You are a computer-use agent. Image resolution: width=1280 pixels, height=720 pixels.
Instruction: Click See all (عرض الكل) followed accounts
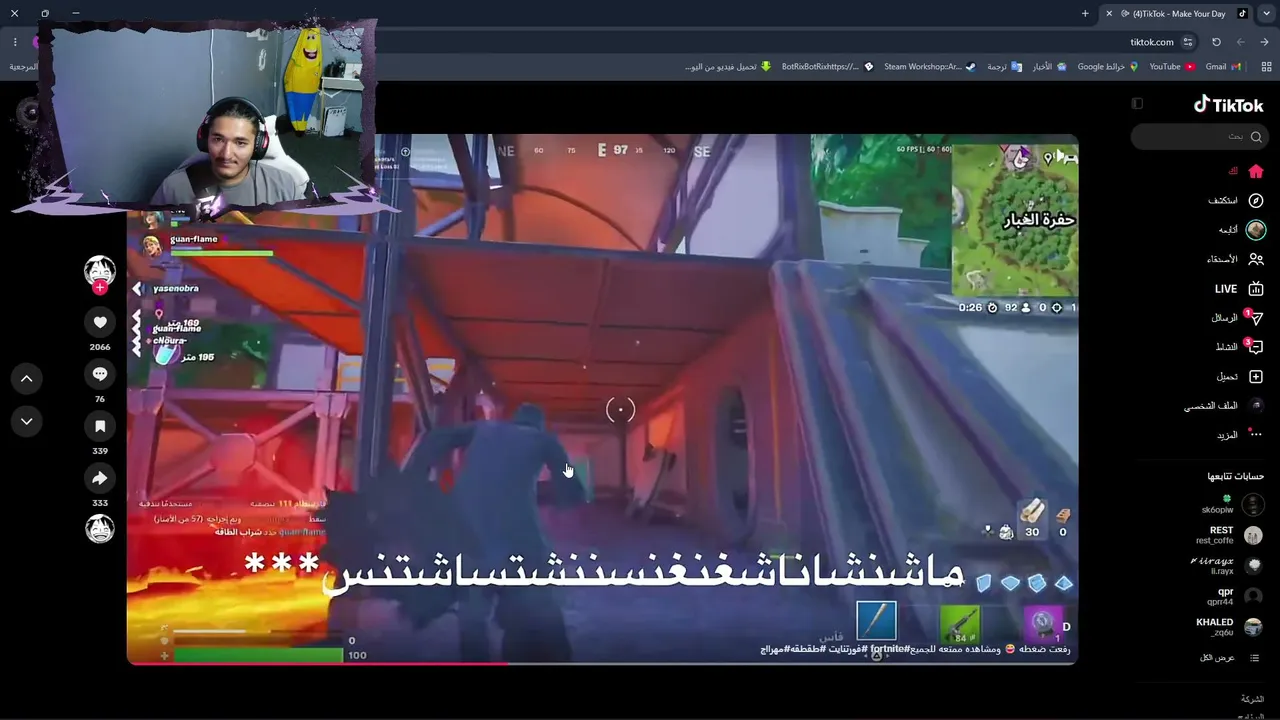click(x=1229, y=658)
